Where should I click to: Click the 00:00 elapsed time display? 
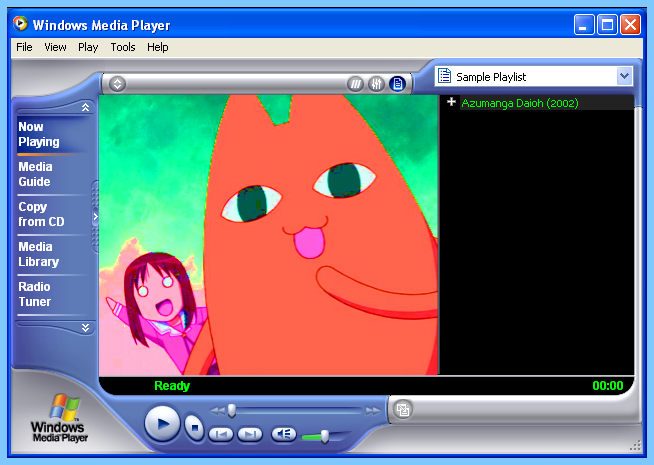coord(608,386)
